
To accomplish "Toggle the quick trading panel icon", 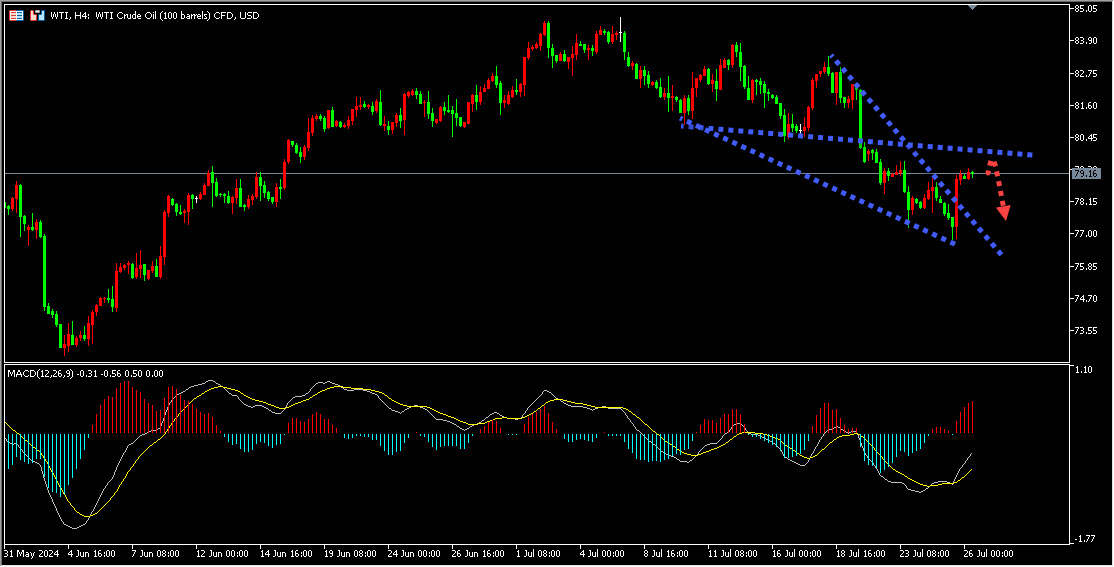I will (15, 16).
